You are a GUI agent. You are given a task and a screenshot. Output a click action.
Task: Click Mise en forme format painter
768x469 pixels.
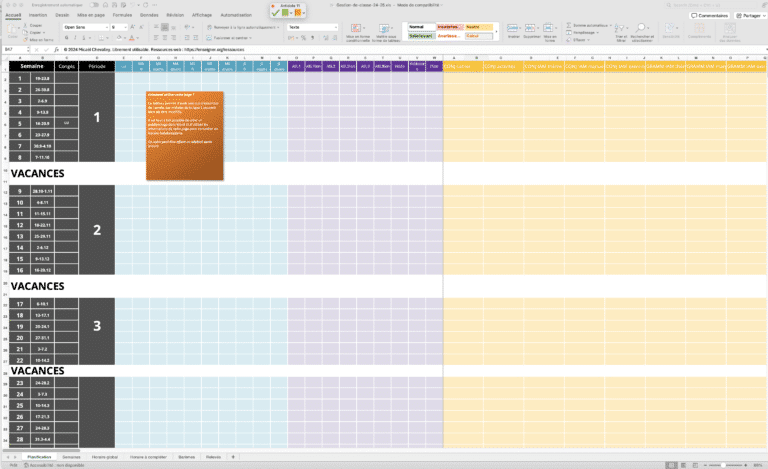point(39,40)
